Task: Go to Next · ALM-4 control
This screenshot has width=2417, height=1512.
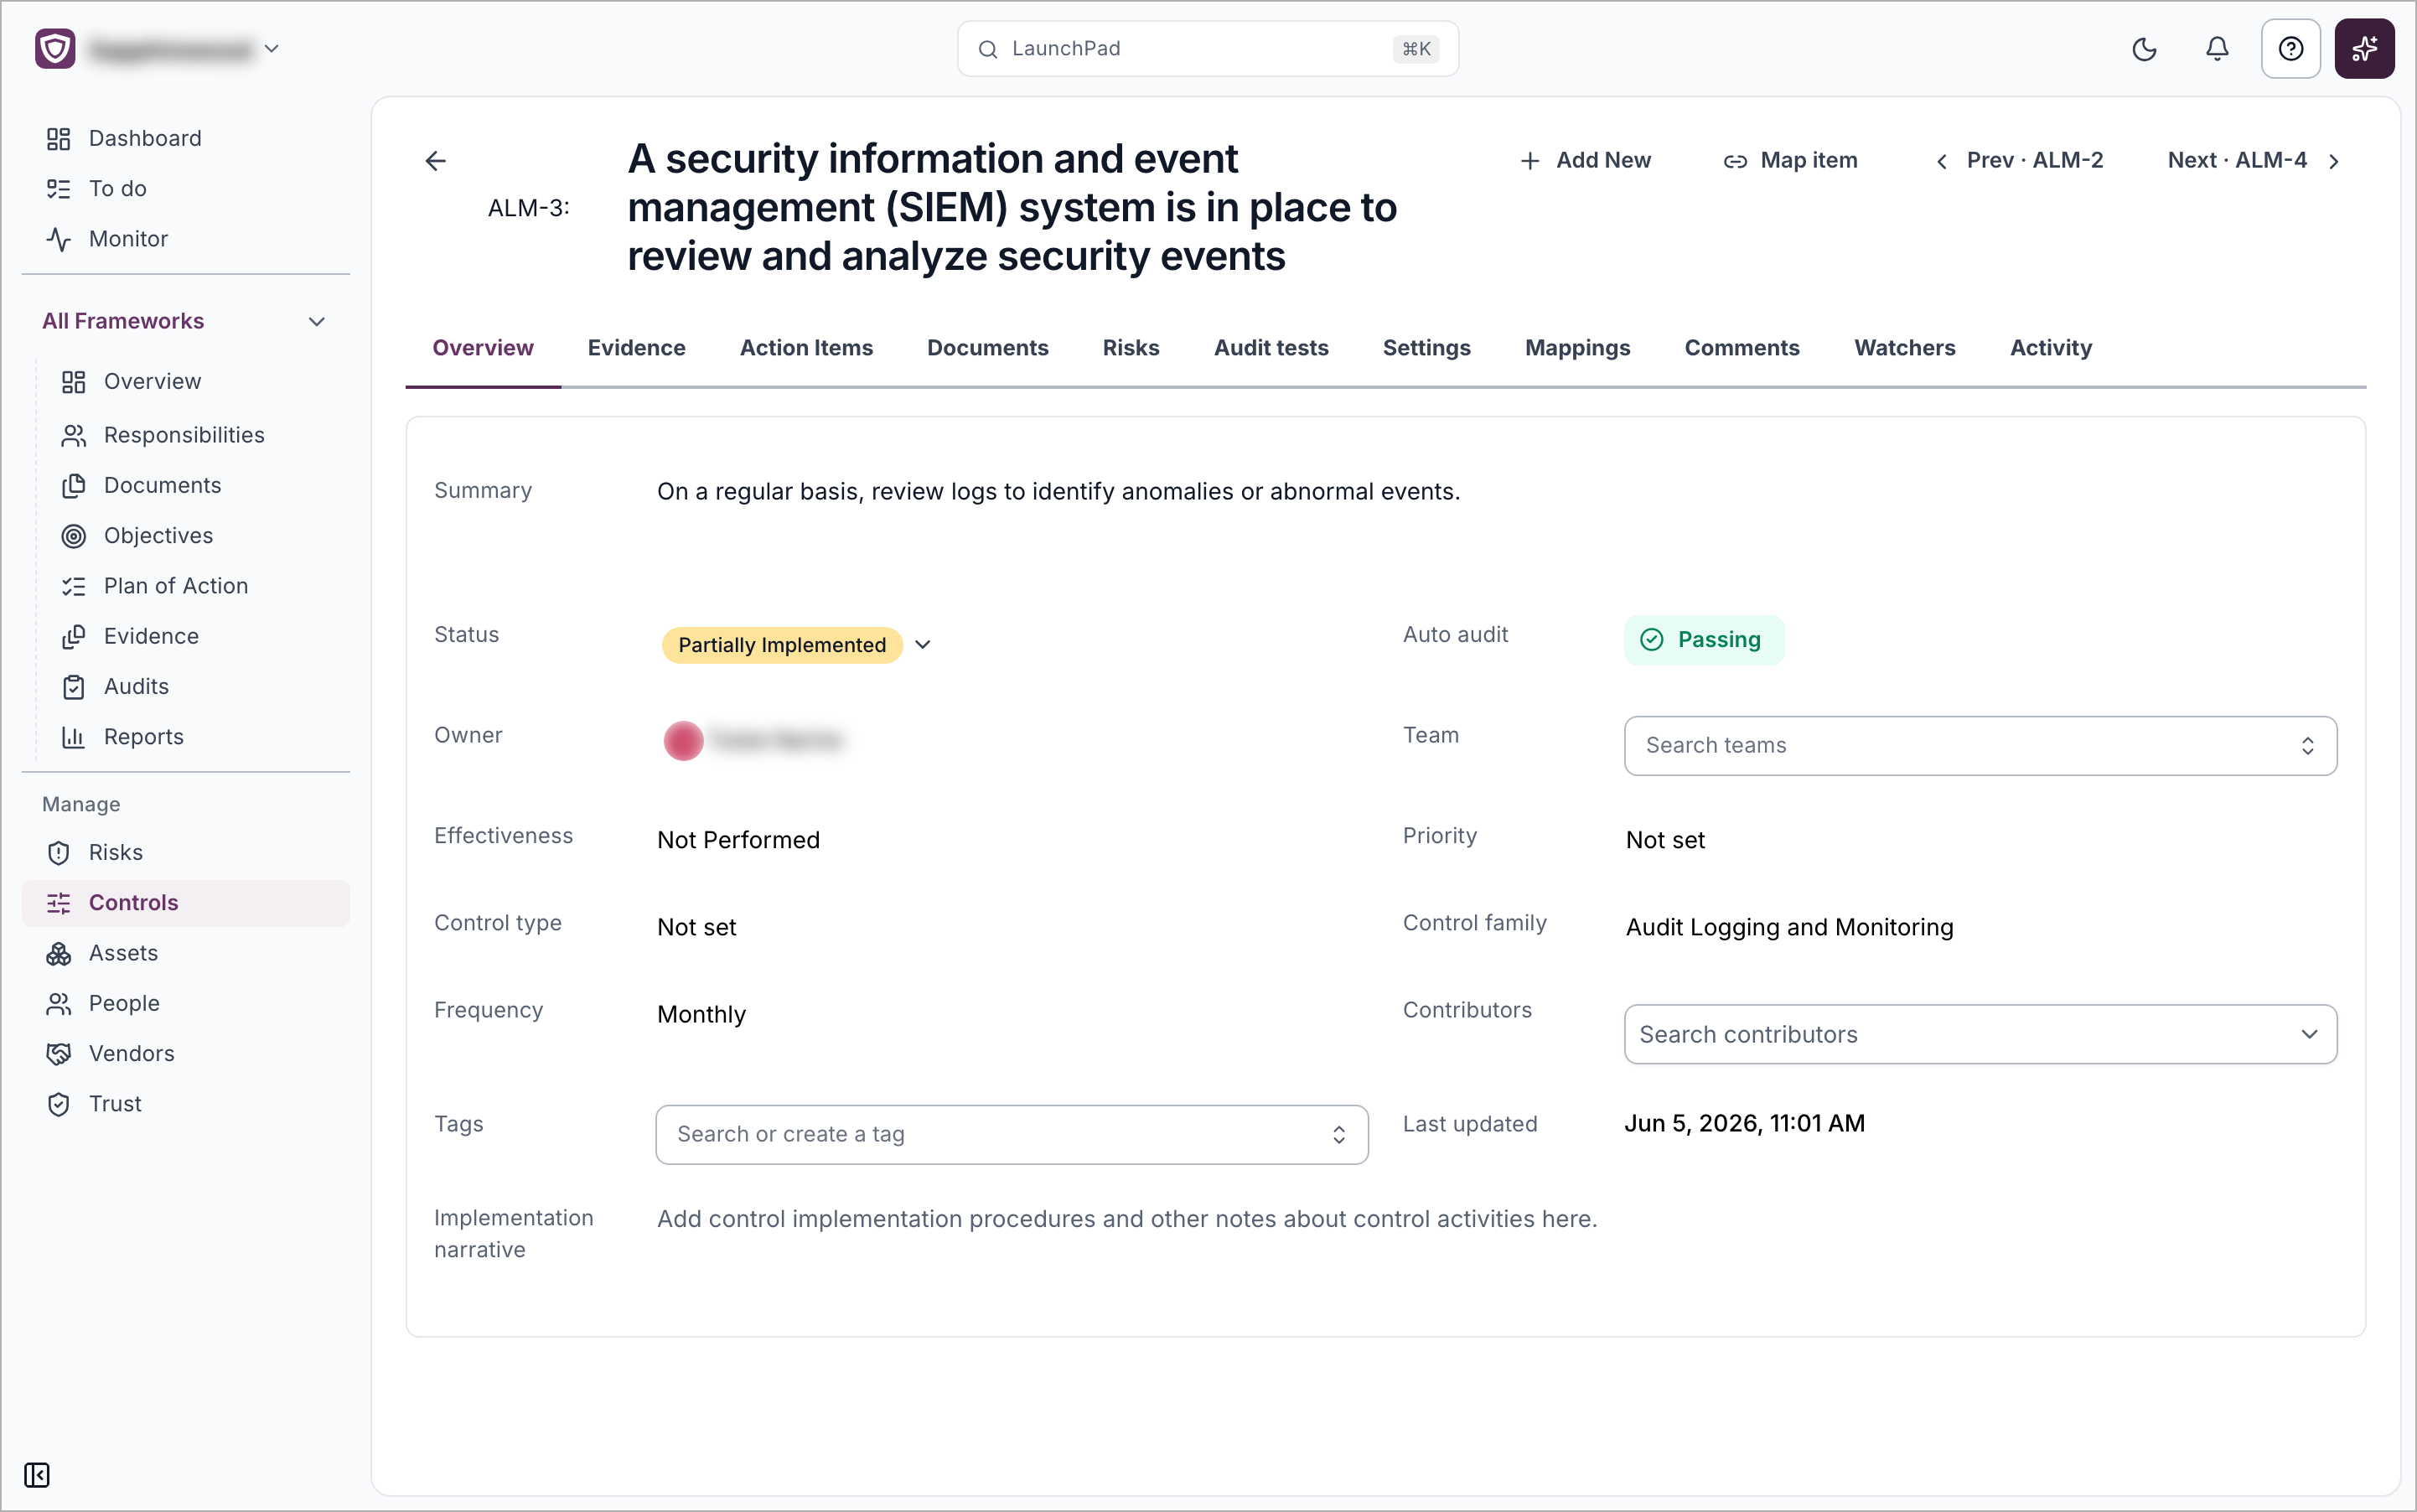Action: point(2254,160)
